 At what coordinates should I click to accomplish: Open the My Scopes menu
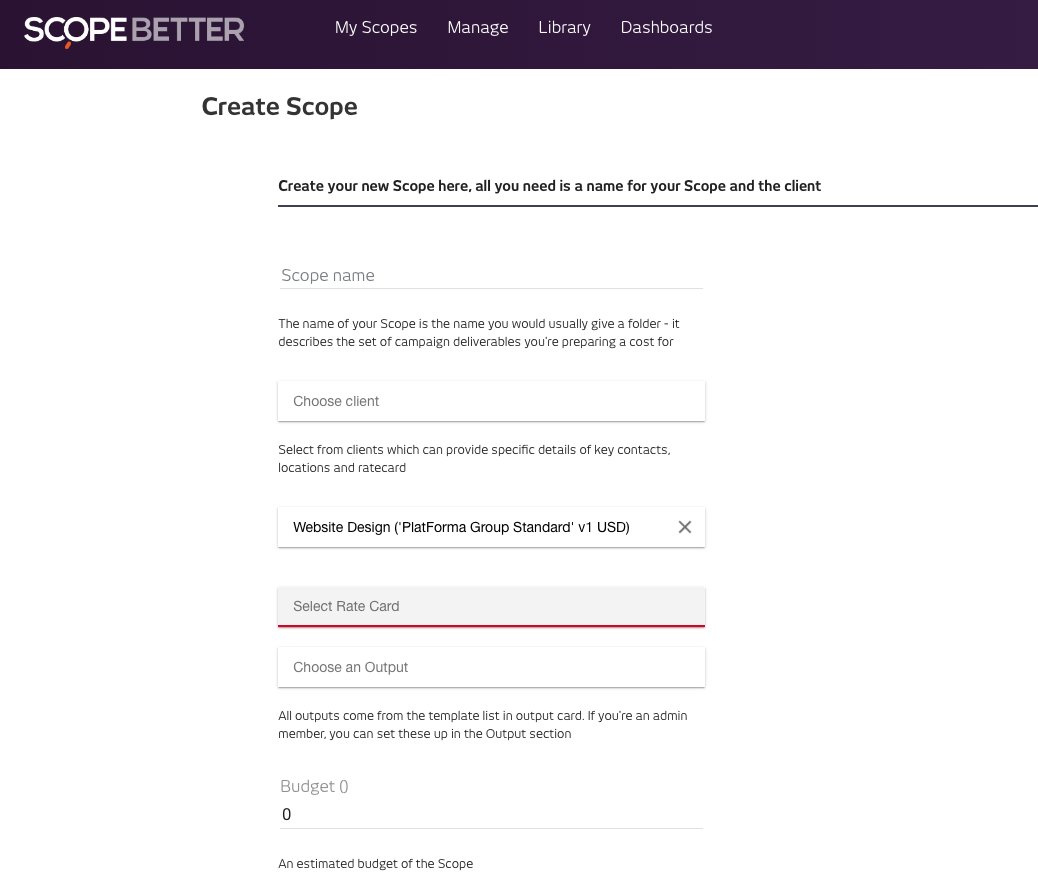375,27
